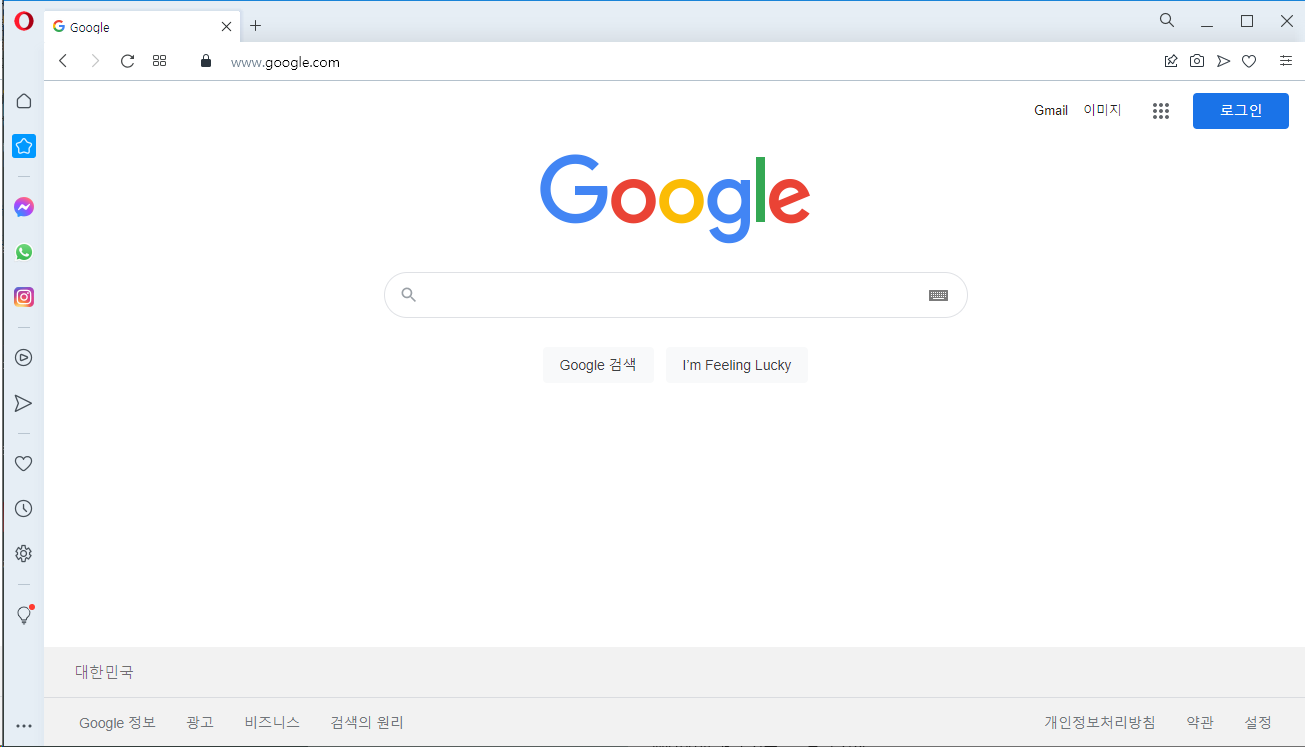This screenshot has width=1305, height=747.
Task: Open the Opera main menu
Action: click(x=24, y=21)
